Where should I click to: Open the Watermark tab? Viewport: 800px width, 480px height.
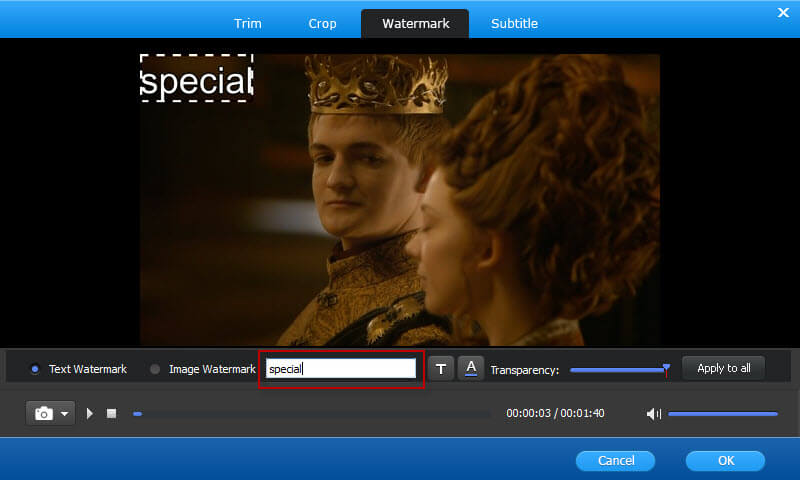[415, 23]
